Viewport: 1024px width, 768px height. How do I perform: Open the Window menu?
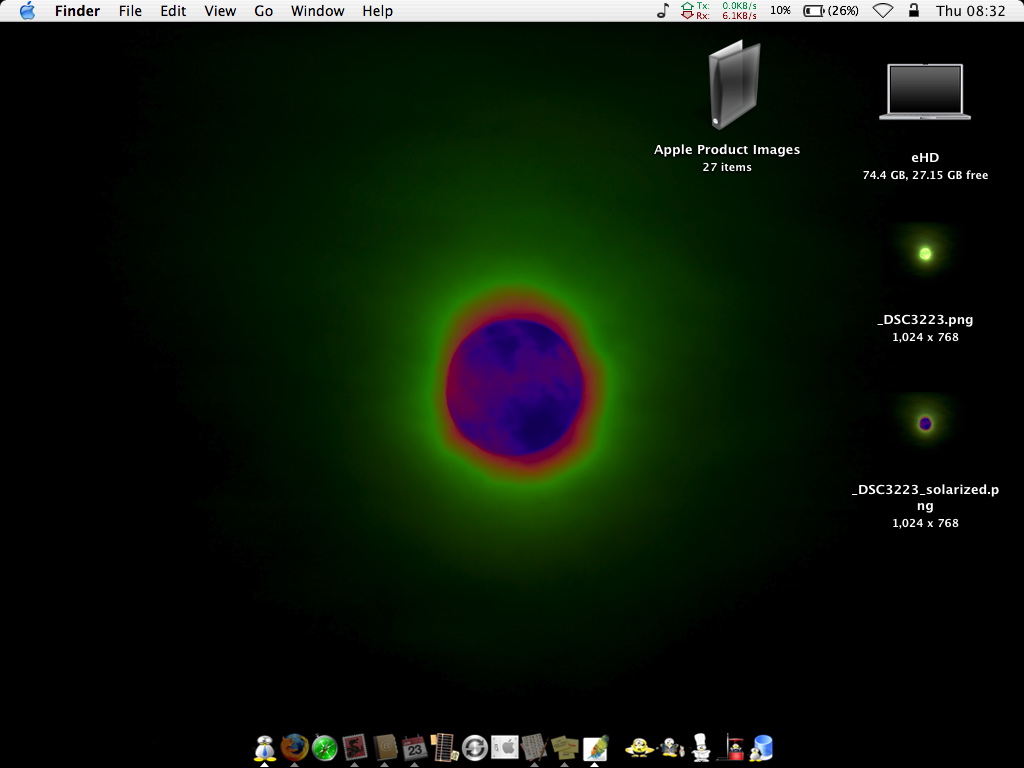click(x=317, y=11)
